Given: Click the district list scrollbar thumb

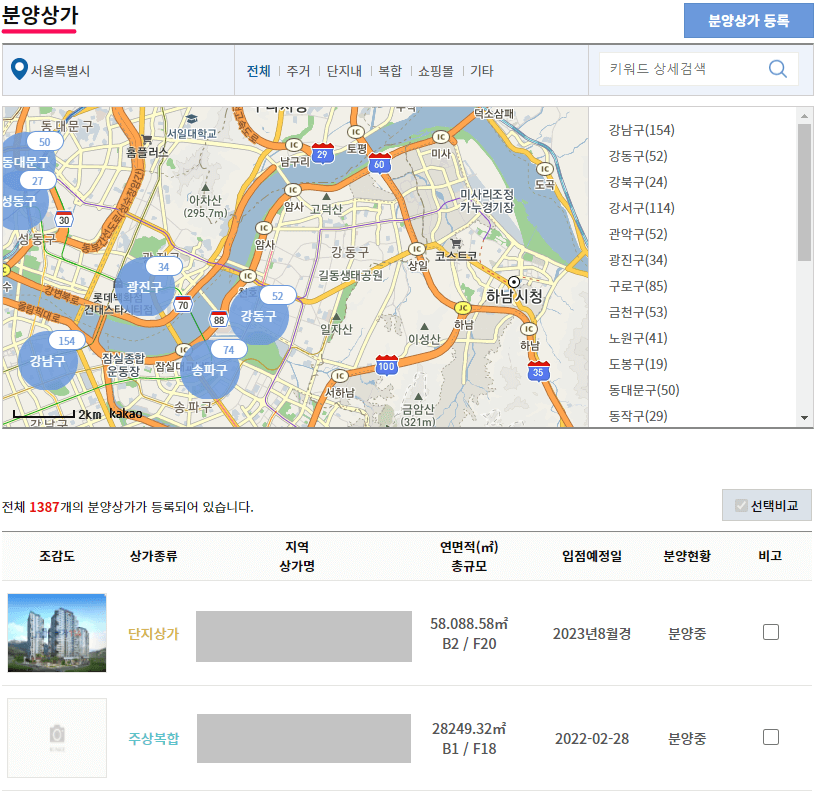Looking at the screenshot, I should 804,192.
